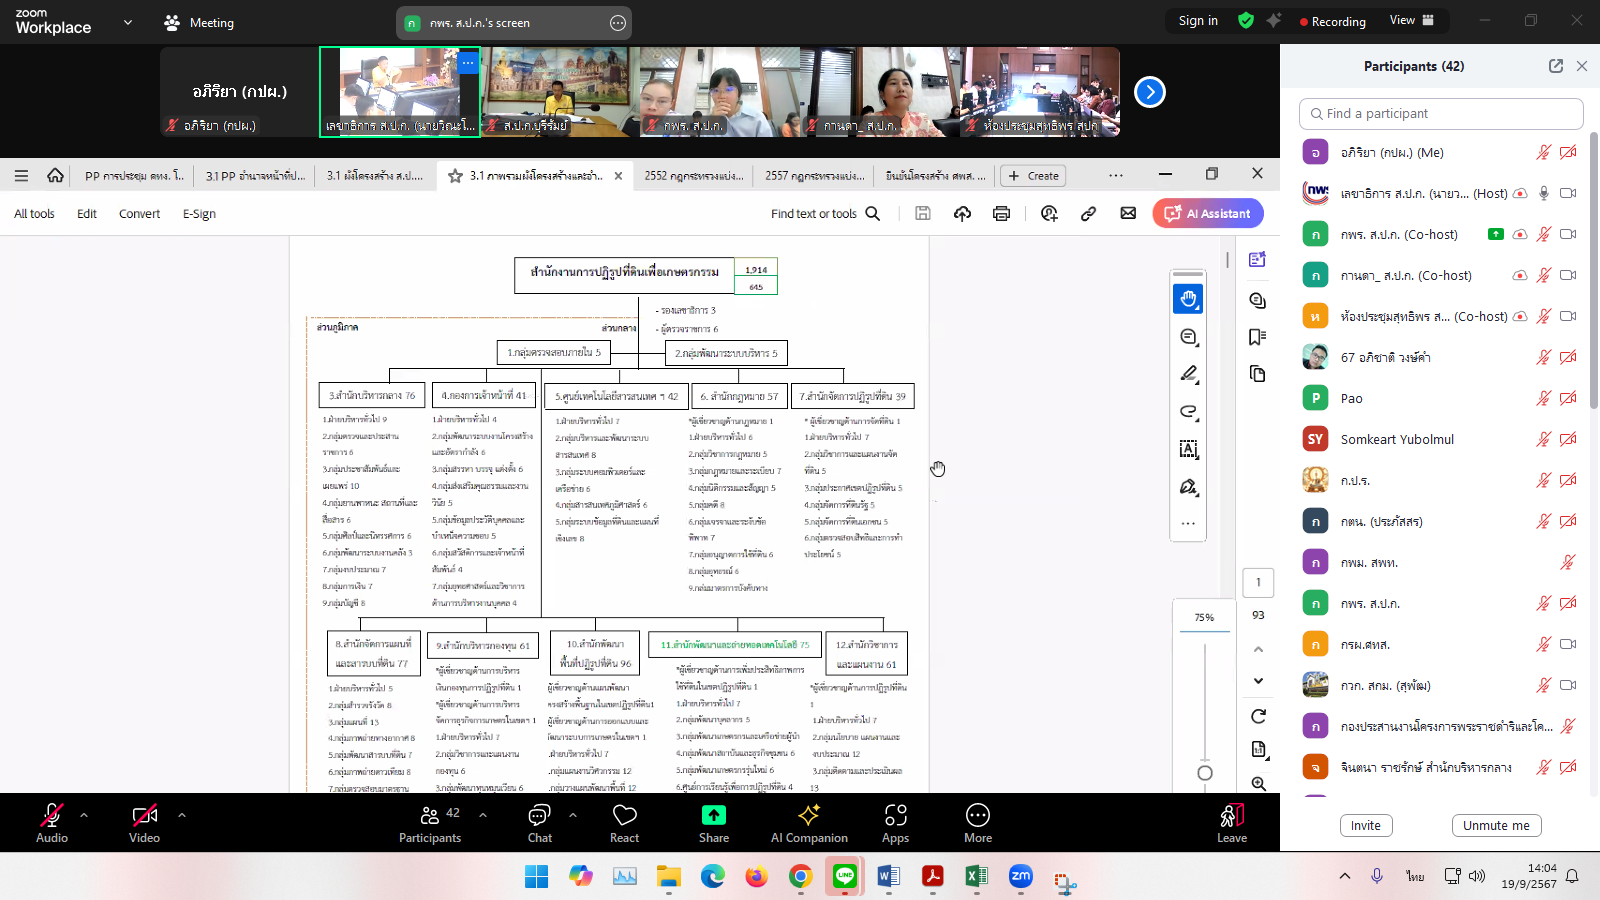The width and height of the screenshot is (1600, 900).
Task: Print the document
Action: tap(1001, 213)
